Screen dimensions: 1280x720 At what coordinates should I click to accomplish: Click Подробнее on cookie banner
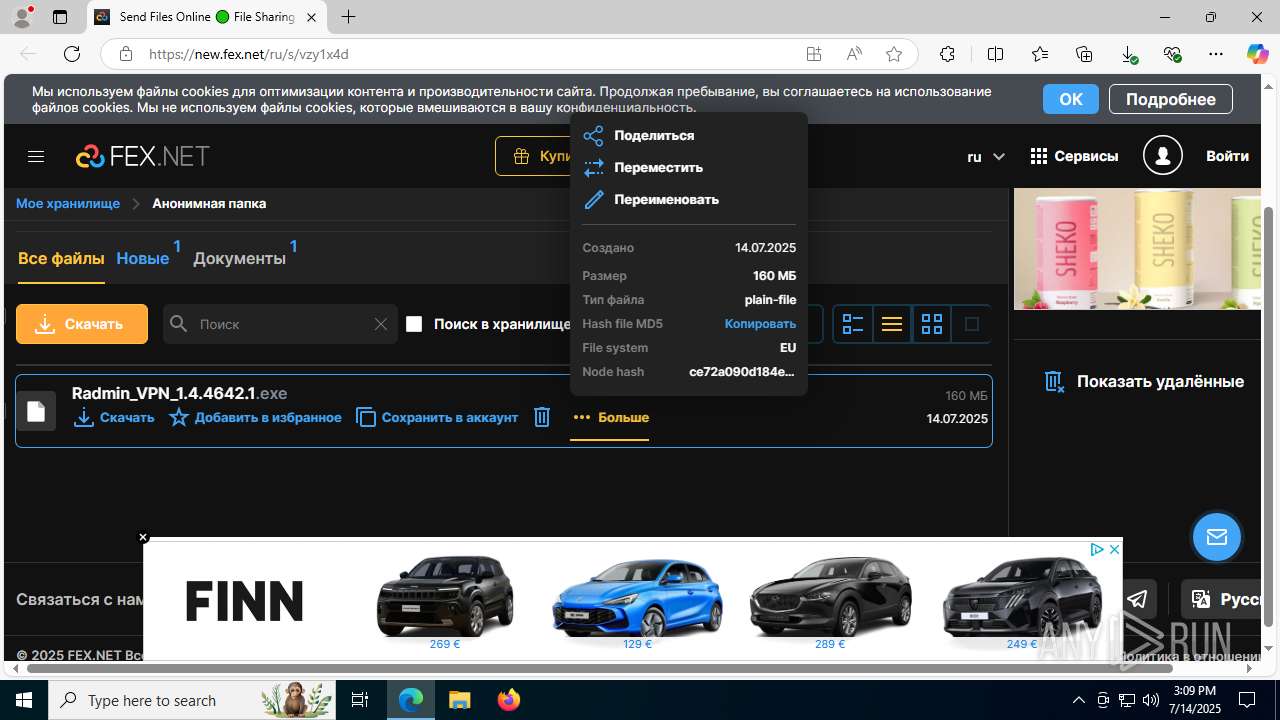[x=1170, y=99]
